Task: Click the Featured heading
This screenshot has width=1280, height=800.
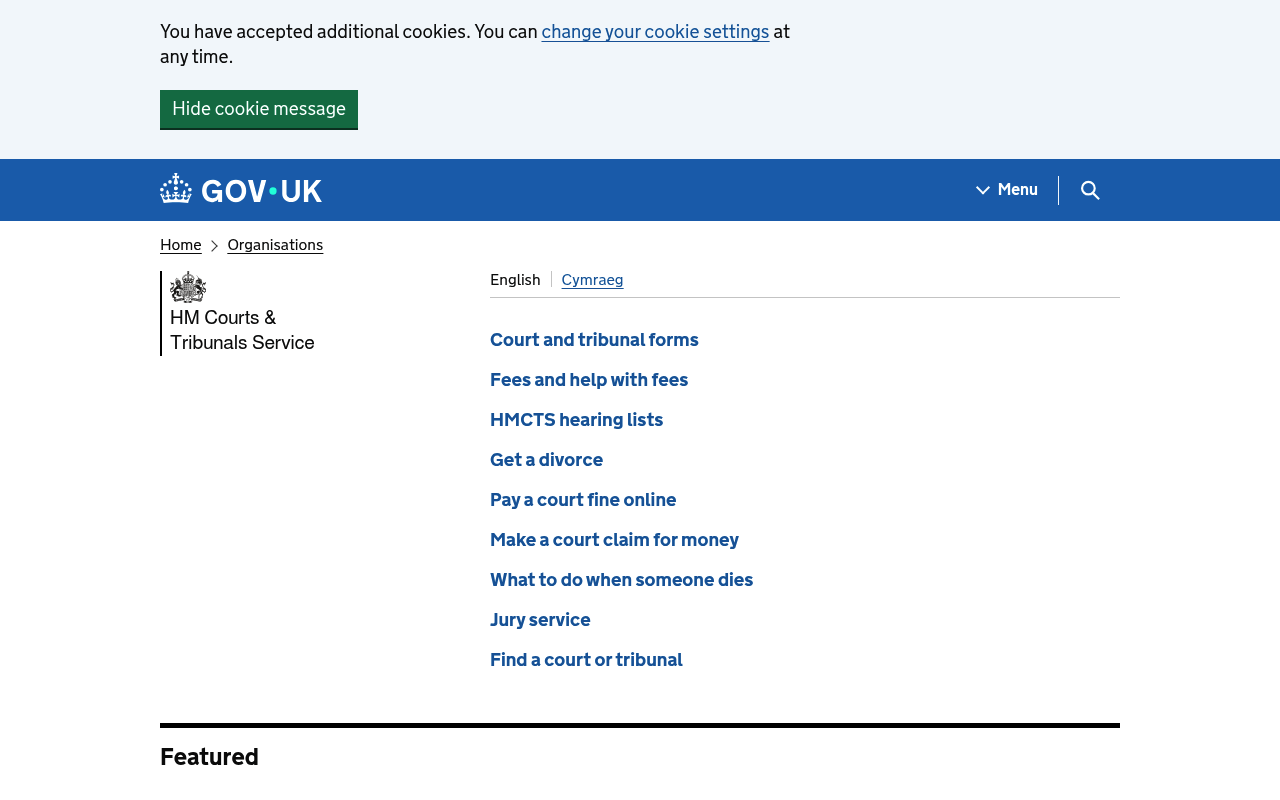Action: pos(209,757)
